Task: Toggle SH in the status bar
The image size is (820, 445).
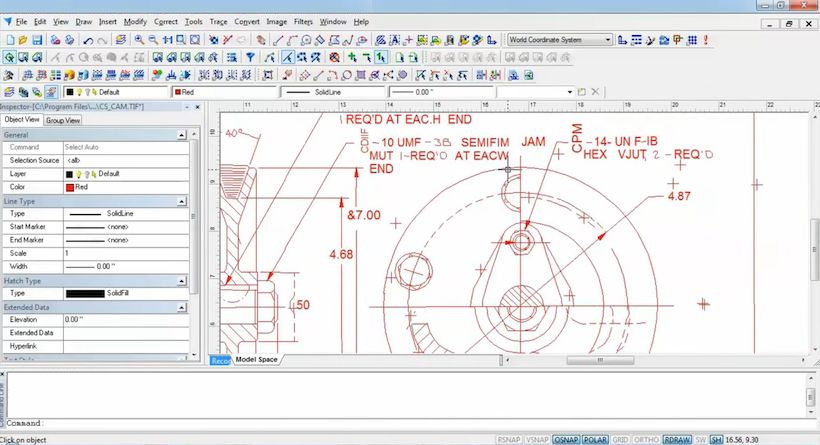Action: click(x=716, y=440)
